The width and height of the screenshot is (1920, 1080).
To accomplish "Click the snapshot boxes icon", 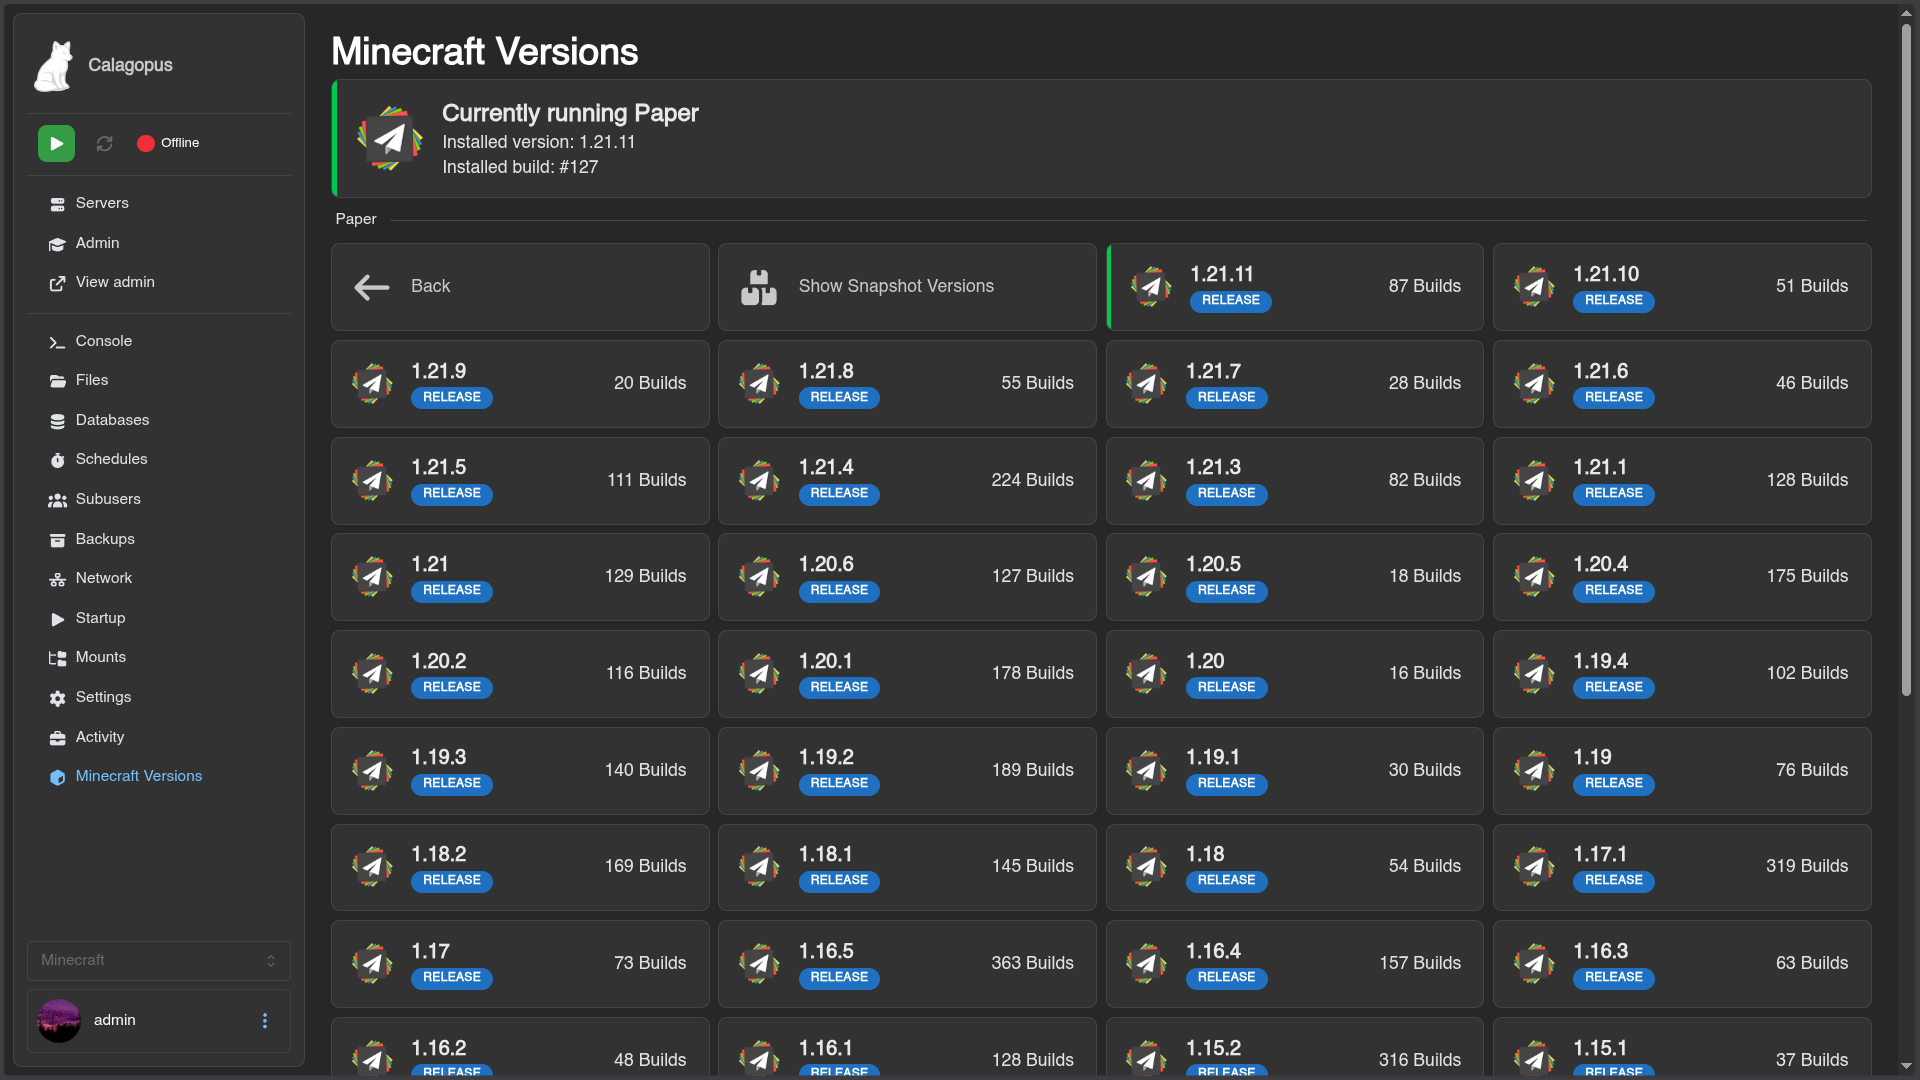I will point(758,287).
